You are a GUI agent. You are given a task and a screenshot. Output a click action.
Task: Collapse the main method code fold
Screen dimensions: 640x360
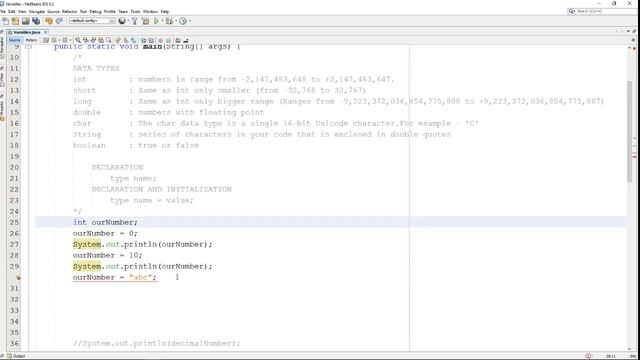coord(28,47)
